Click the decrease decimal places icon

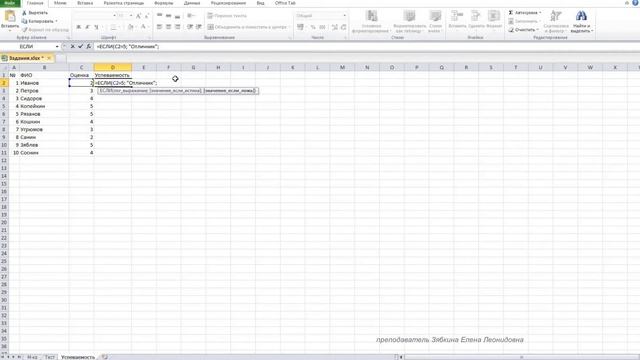(x=344, y=27)
